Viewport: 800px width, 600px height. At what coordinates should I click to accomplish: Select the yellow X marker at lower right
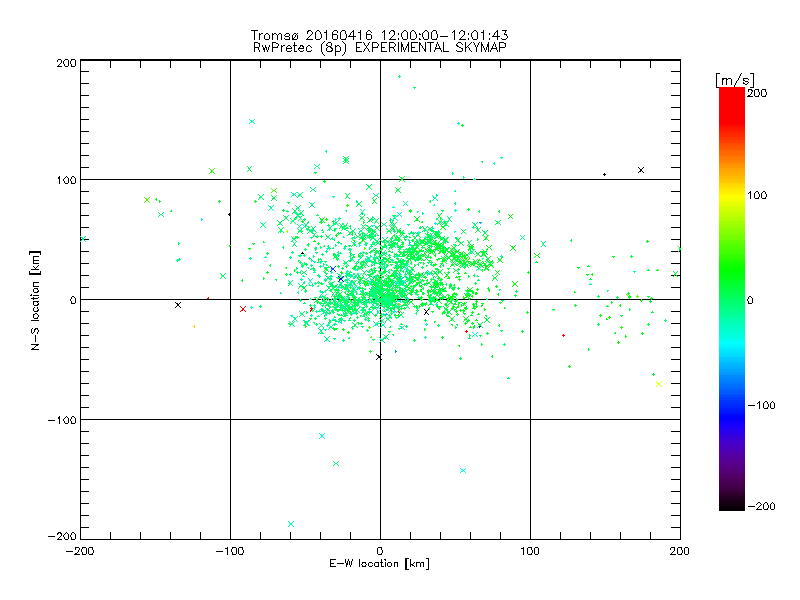click(659, 384)
